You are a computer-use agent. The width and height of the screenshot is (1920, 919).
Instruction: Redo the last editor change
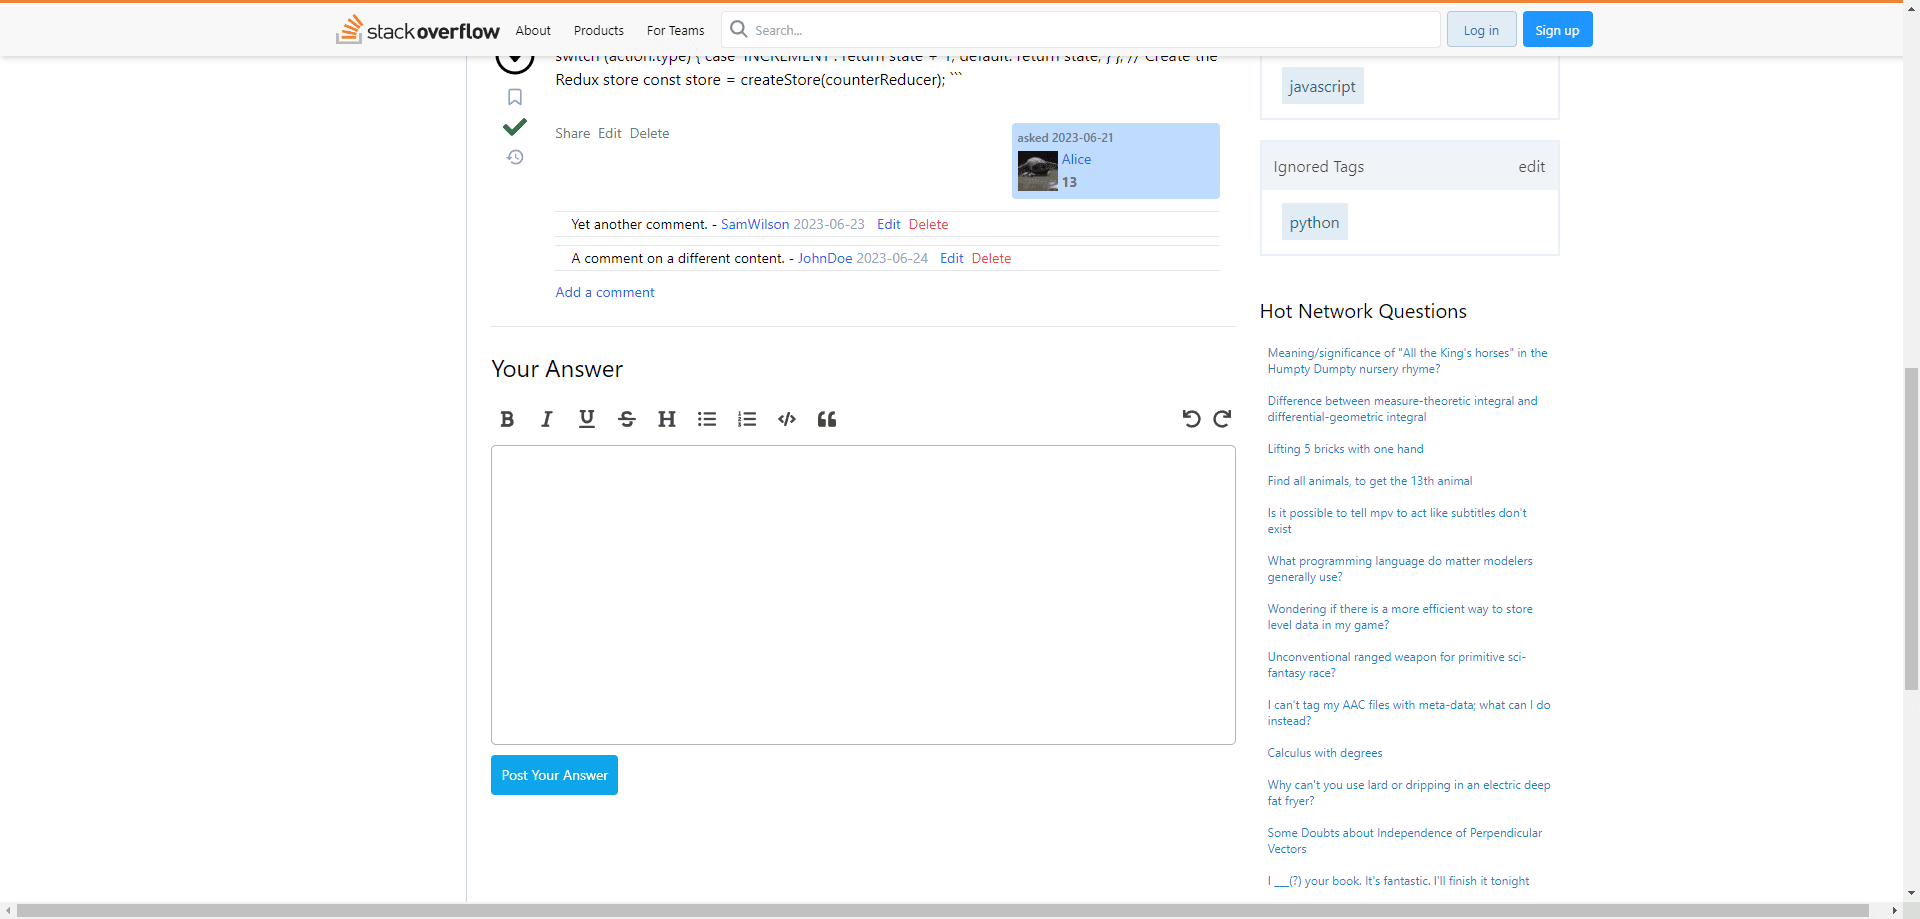[1222, 419]
